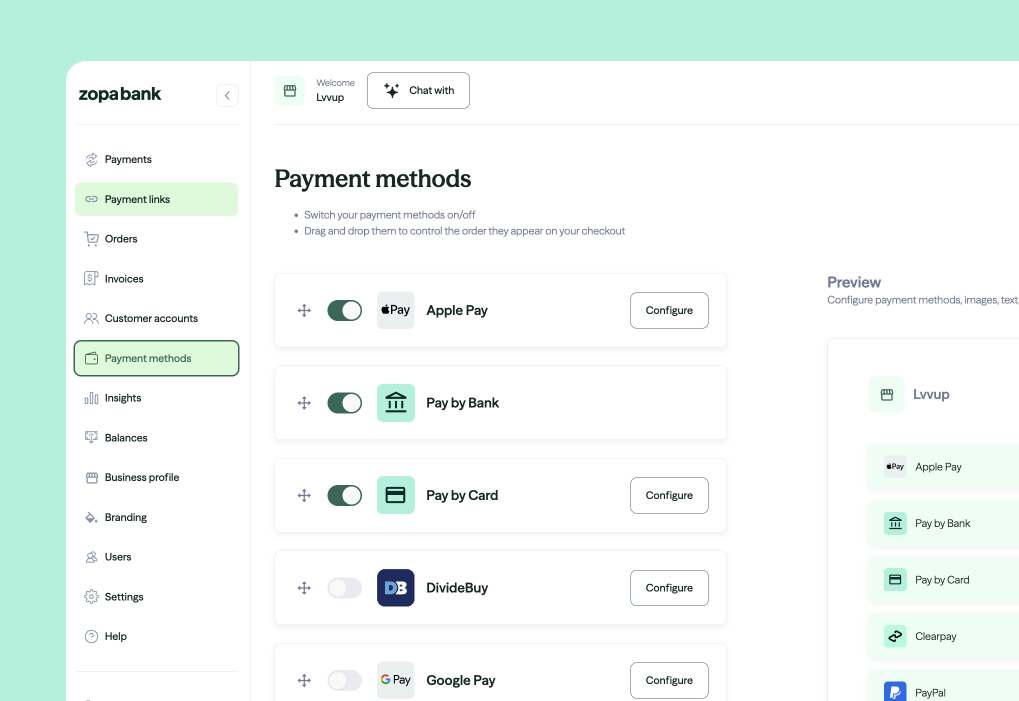The width and height of the screenshot is (1019, 701).
Task: Click the Users icon in sidebar
Action: coord(92,557)
